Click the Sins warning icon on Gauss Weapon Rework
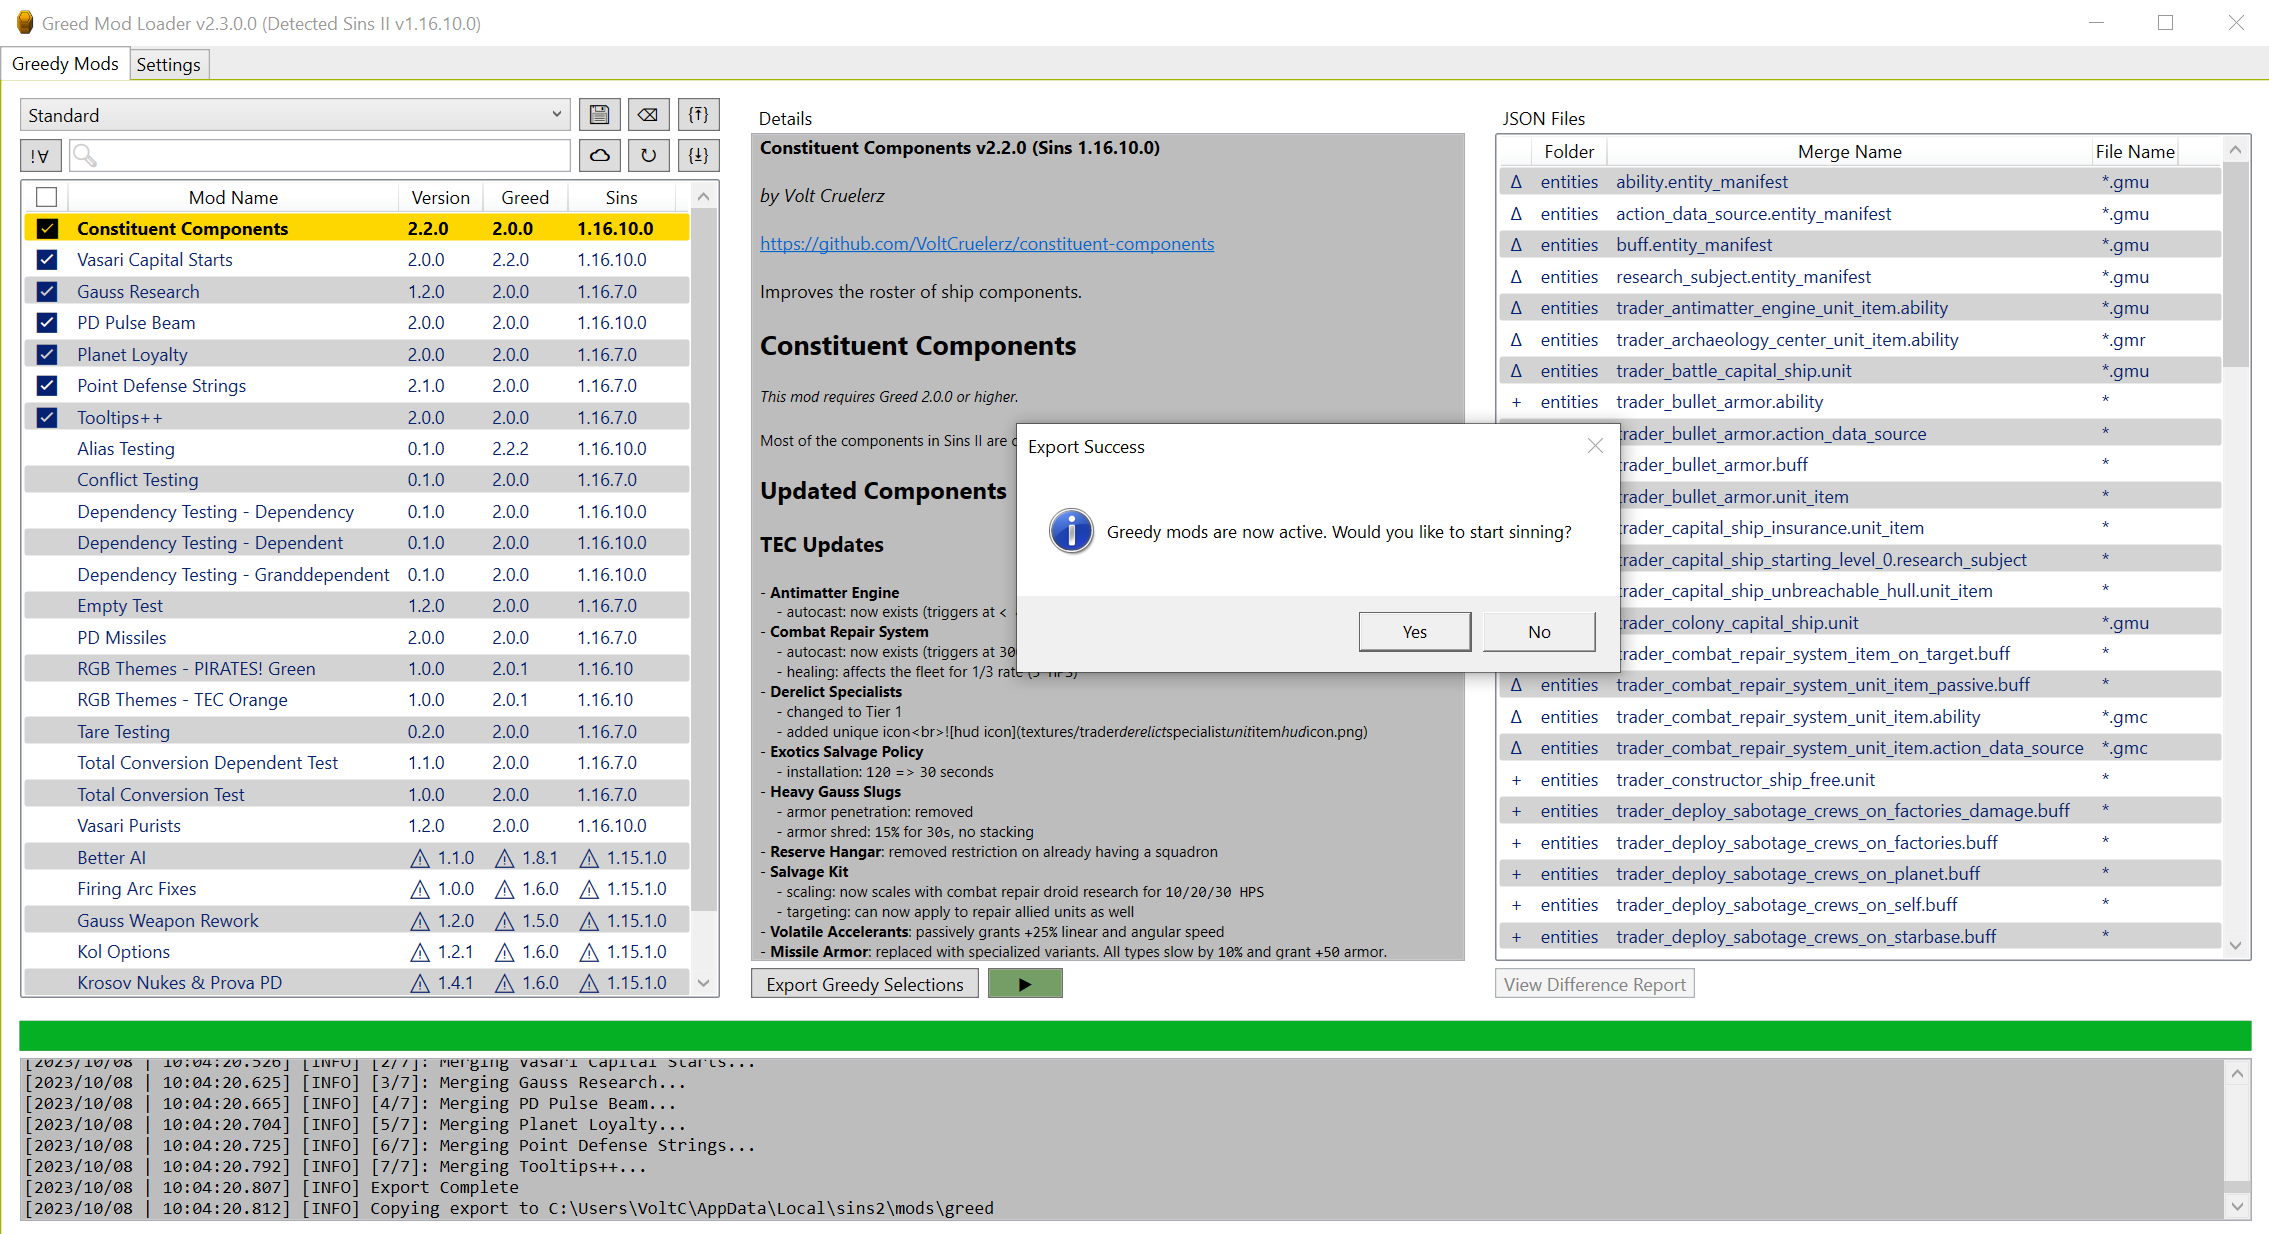The width and height of the screenshot is (2269, 1234). point(589,921)
